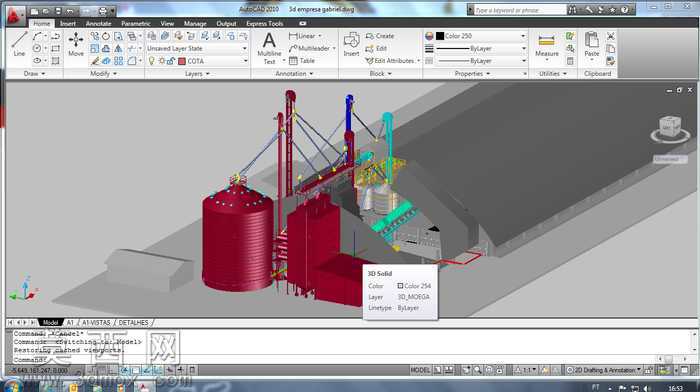Click the red COTA layer color swatch
700x392 pixels.
[x=182, y=61]
